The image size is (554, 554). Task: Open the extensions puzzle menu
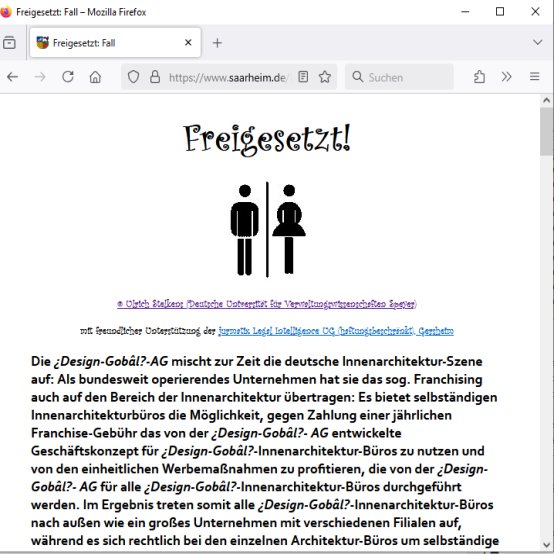point(479,77)
